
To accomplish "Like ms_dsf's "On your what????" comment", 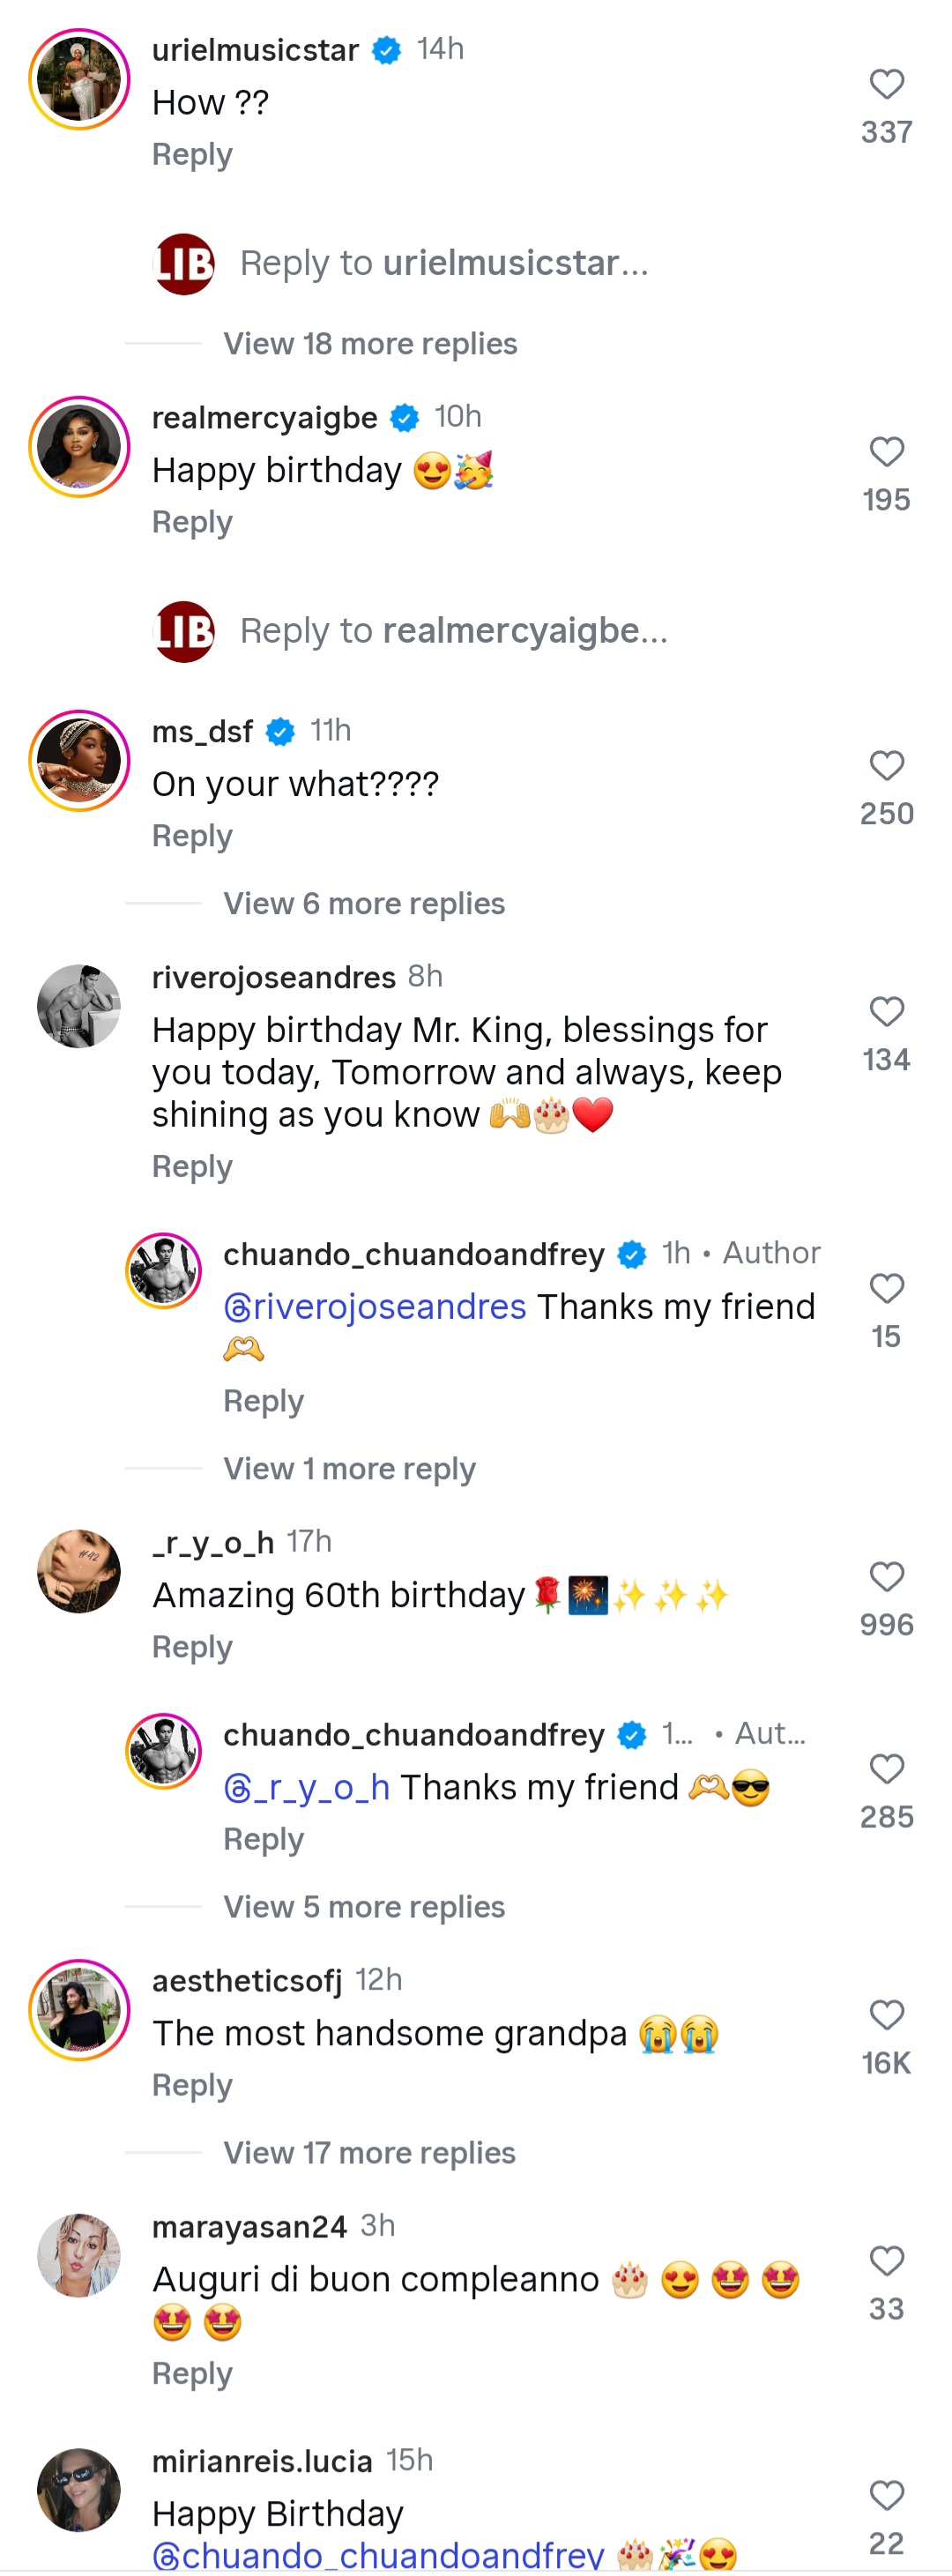I will (x=886, y=768).
